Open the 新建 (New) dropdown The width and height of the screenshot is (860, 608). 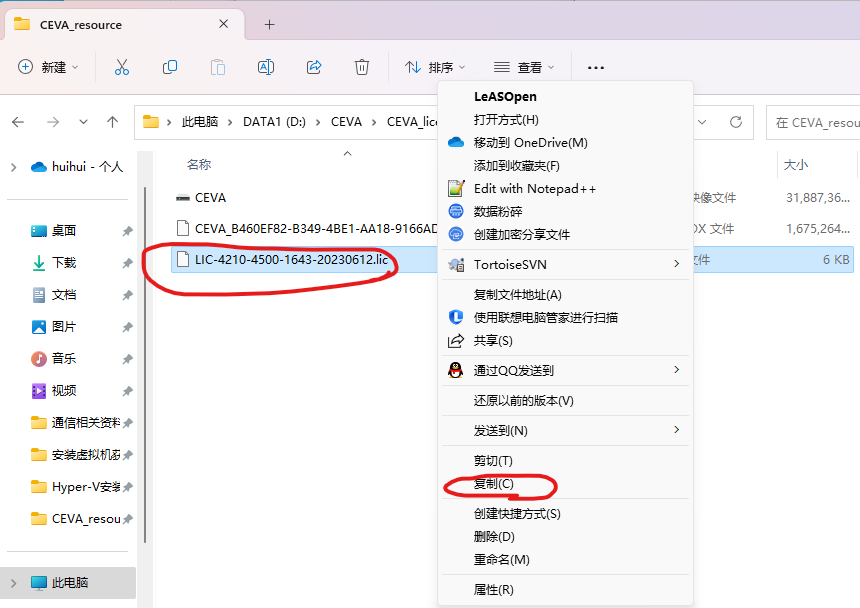pyautogui.click(x=48, y=67)
